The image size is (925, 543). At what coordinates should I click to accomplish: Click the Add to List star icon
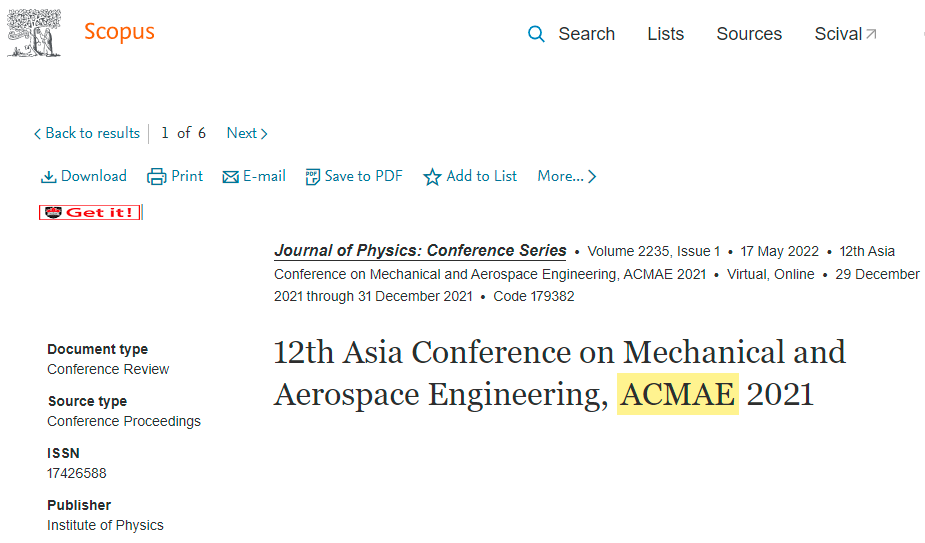(432, 176)
